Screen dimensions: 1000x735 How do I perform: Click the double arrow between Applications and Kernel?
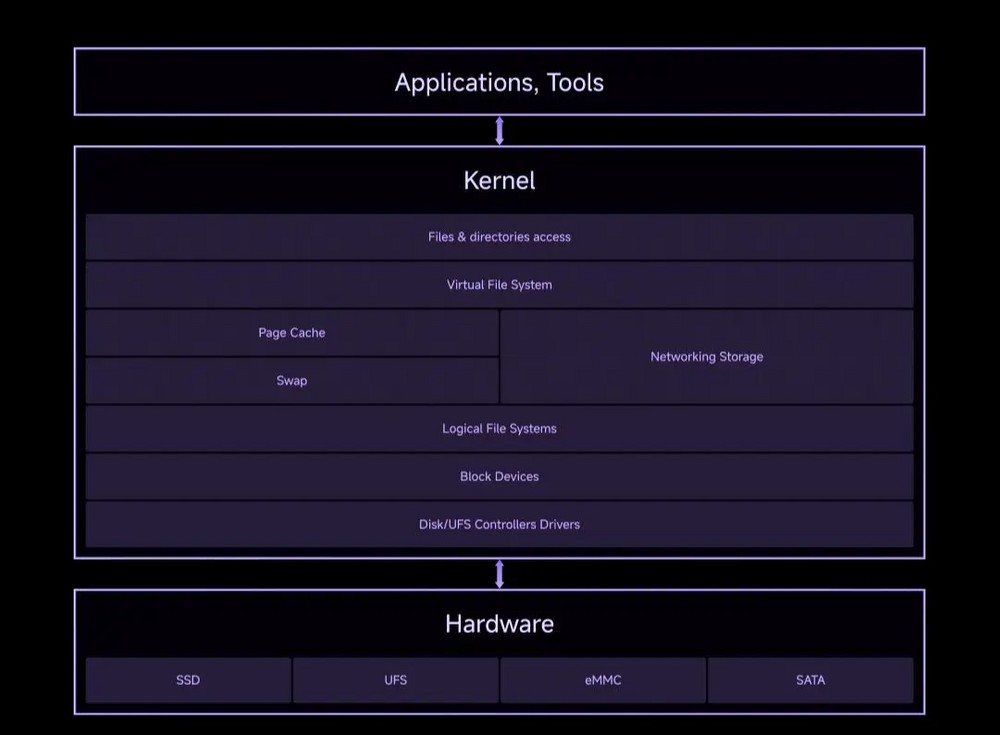coord(500,131)
